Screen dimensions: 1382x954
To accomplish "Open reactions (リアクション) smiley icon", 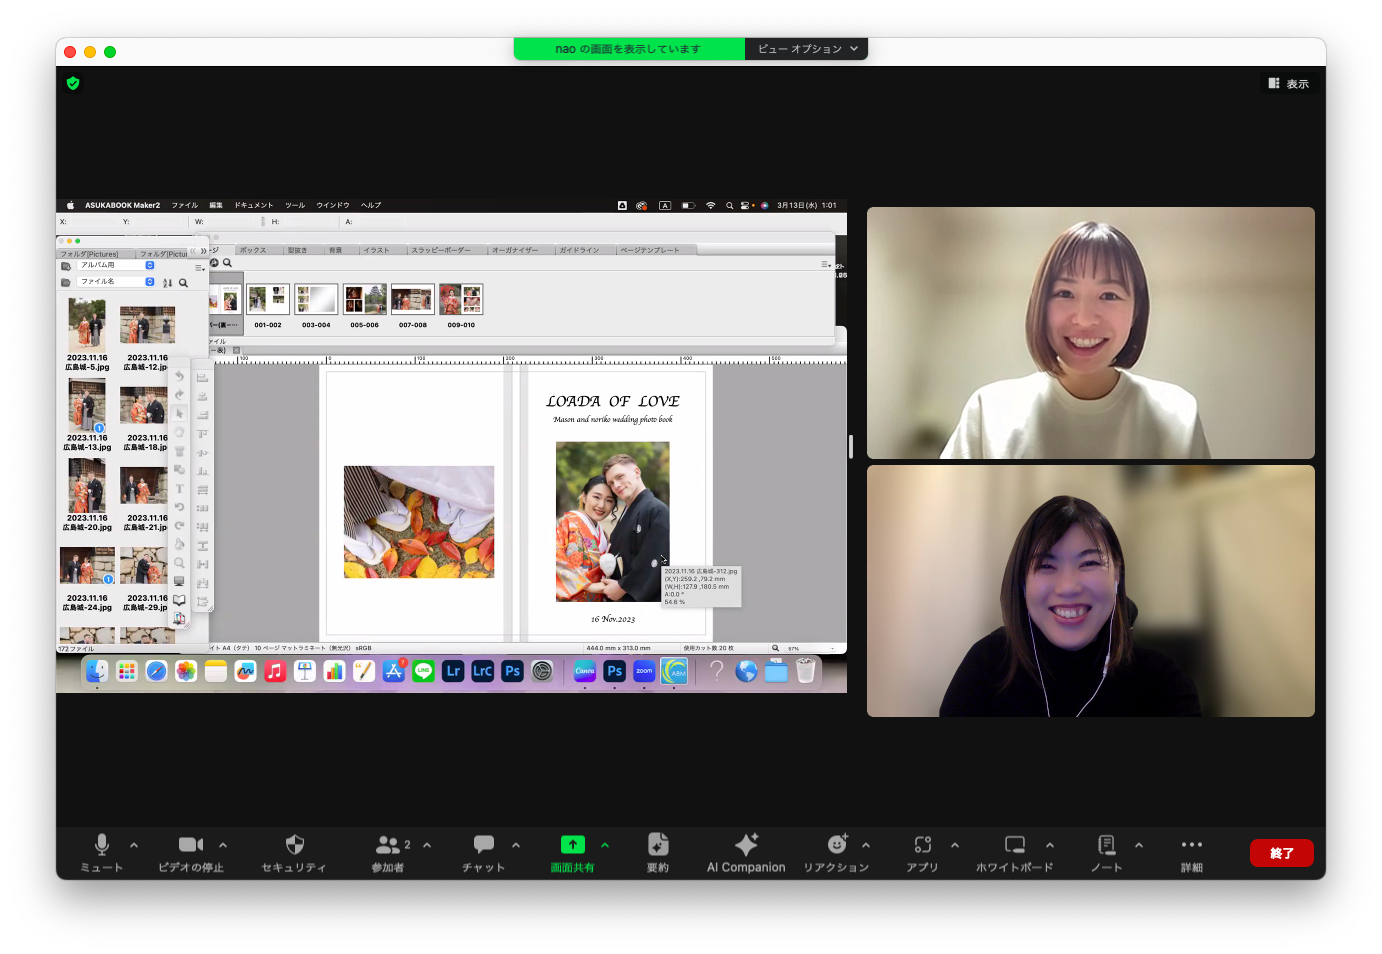I will [x=837, y=845].
